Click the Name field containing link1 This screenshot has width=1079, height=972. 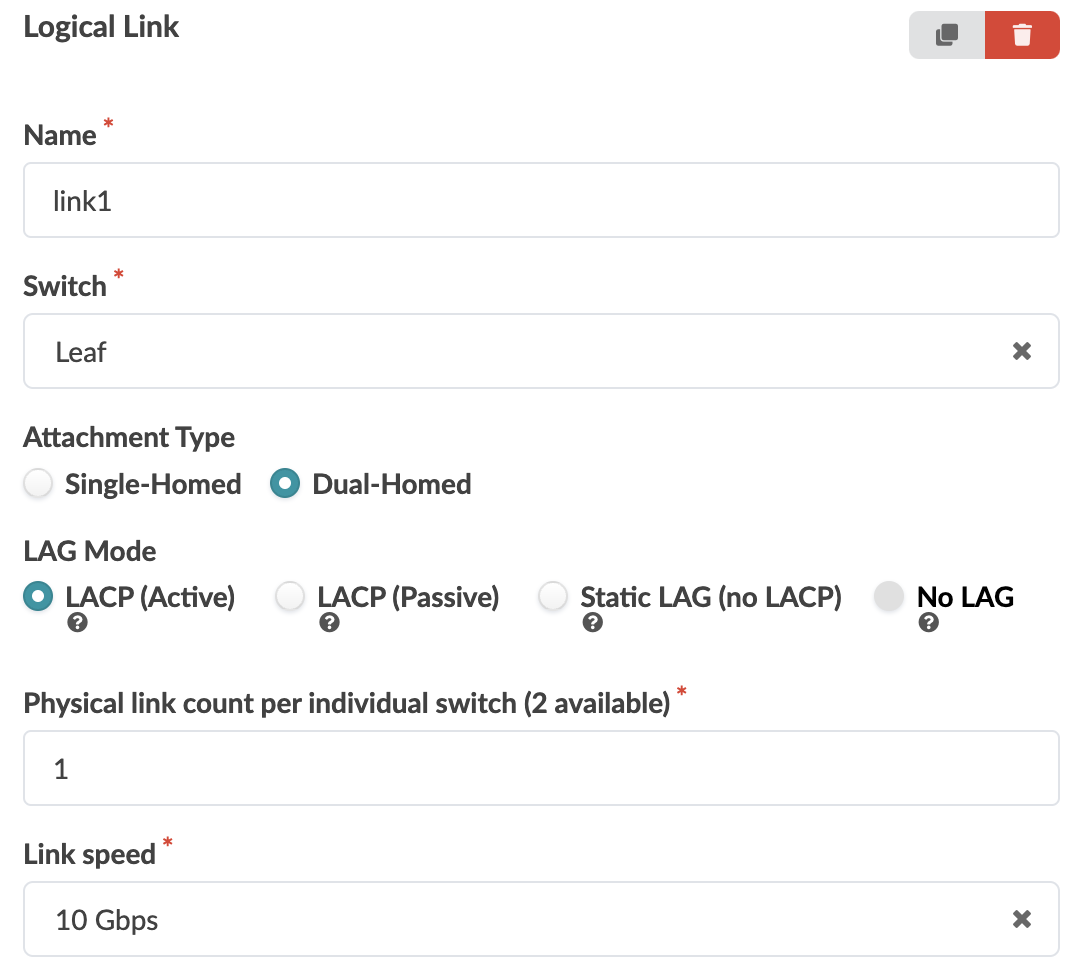[540, 200]
